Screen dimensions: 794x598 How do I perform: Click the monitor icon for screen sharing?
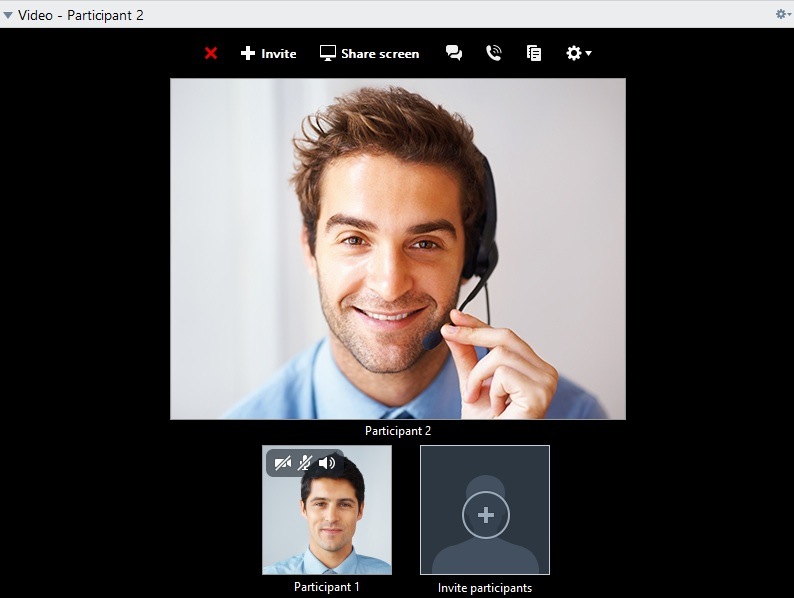pos(327,53)
